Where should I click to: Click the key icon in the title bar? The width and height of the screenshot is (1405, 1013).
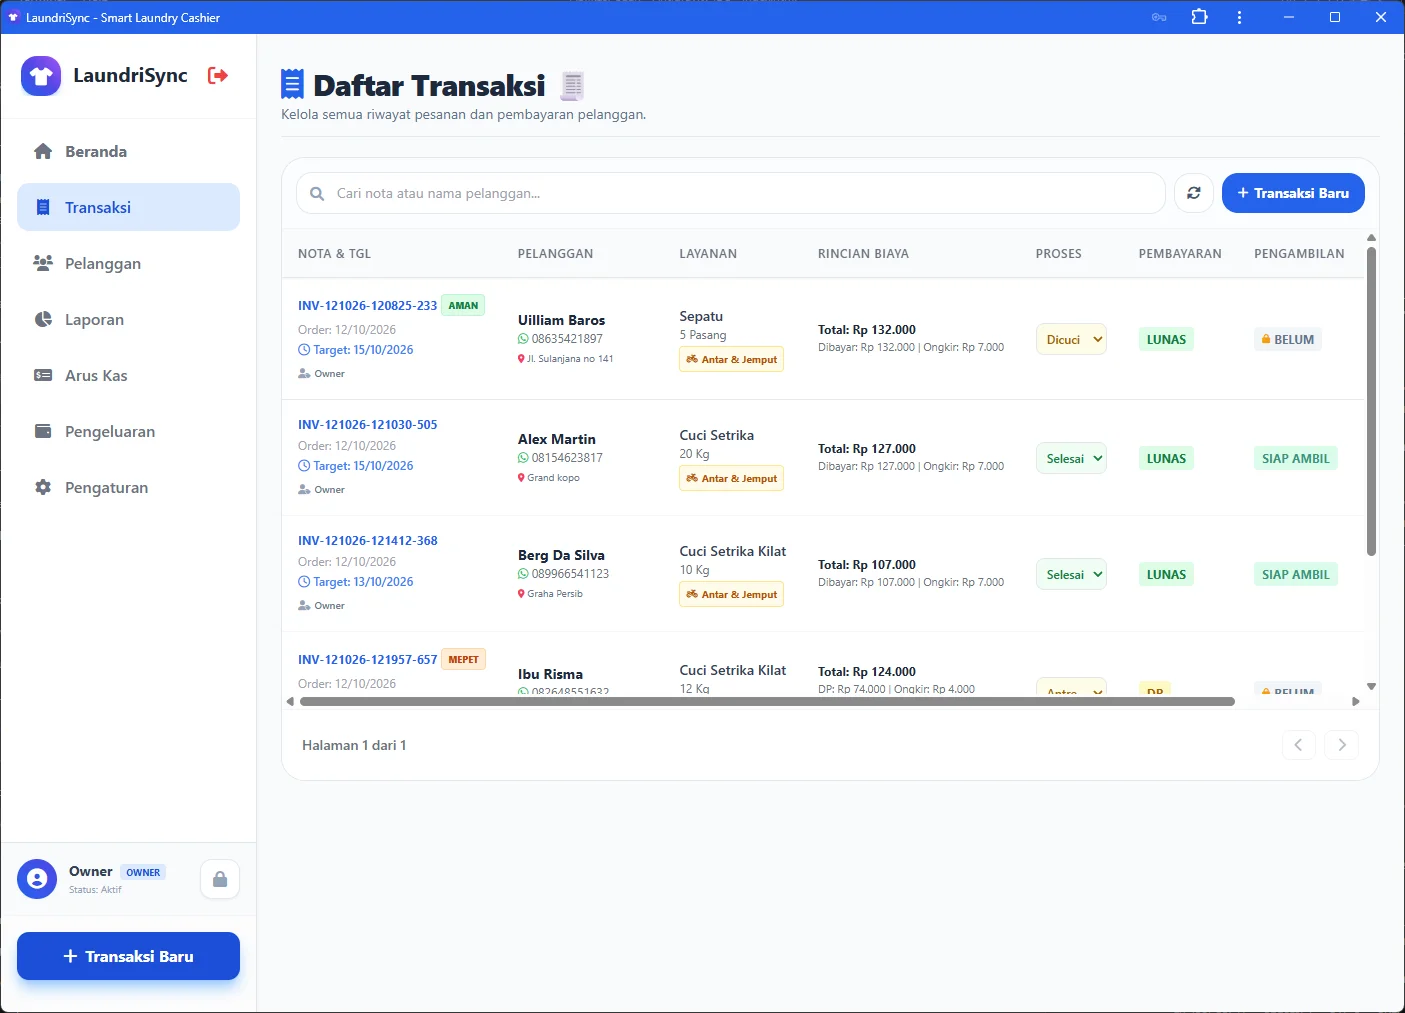(x=1159, y=17)
